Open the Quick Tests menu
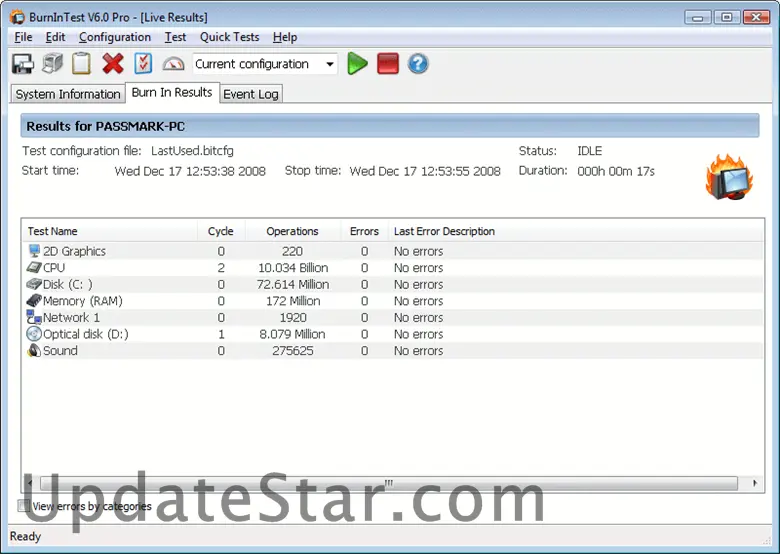The width and height of the screenshot is (780, 554). coord(229,37)
